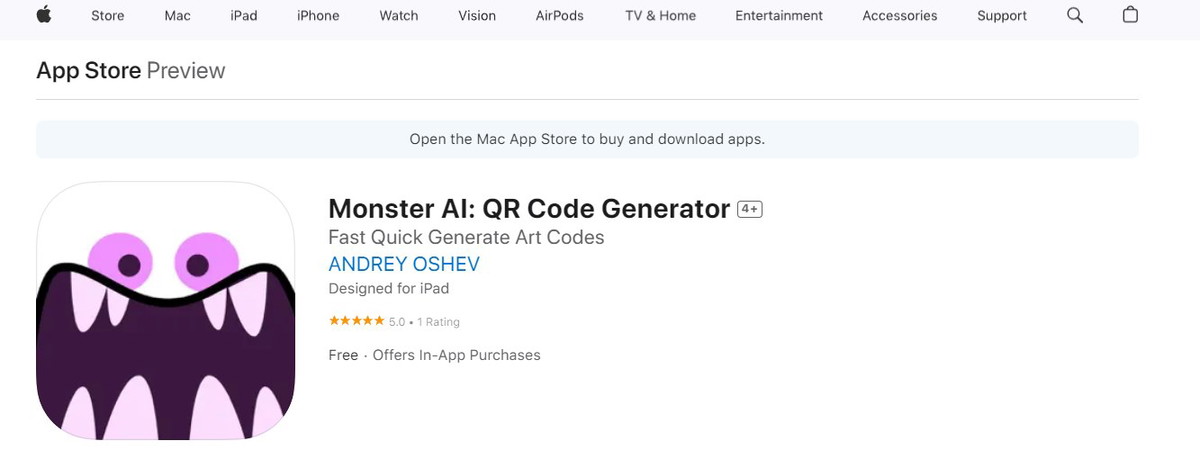
Task: Click the Open the Mac App Store banner
Action: [x=587, y=139]
